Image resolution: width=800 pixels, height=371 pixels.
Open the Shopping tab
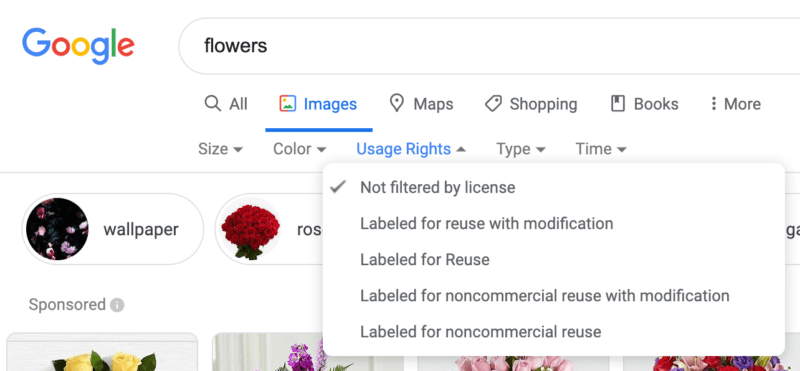(x=531, y=104)
